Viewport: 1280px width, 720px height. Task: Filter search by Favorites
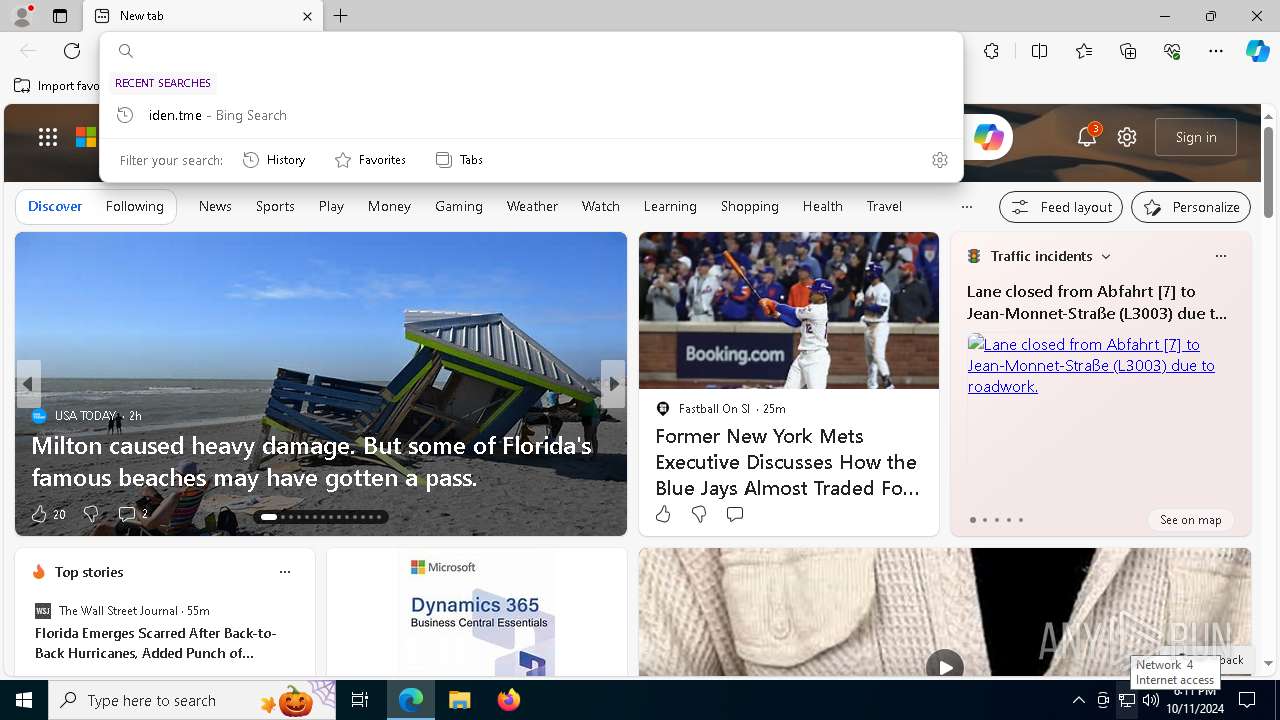coord(370,160)
